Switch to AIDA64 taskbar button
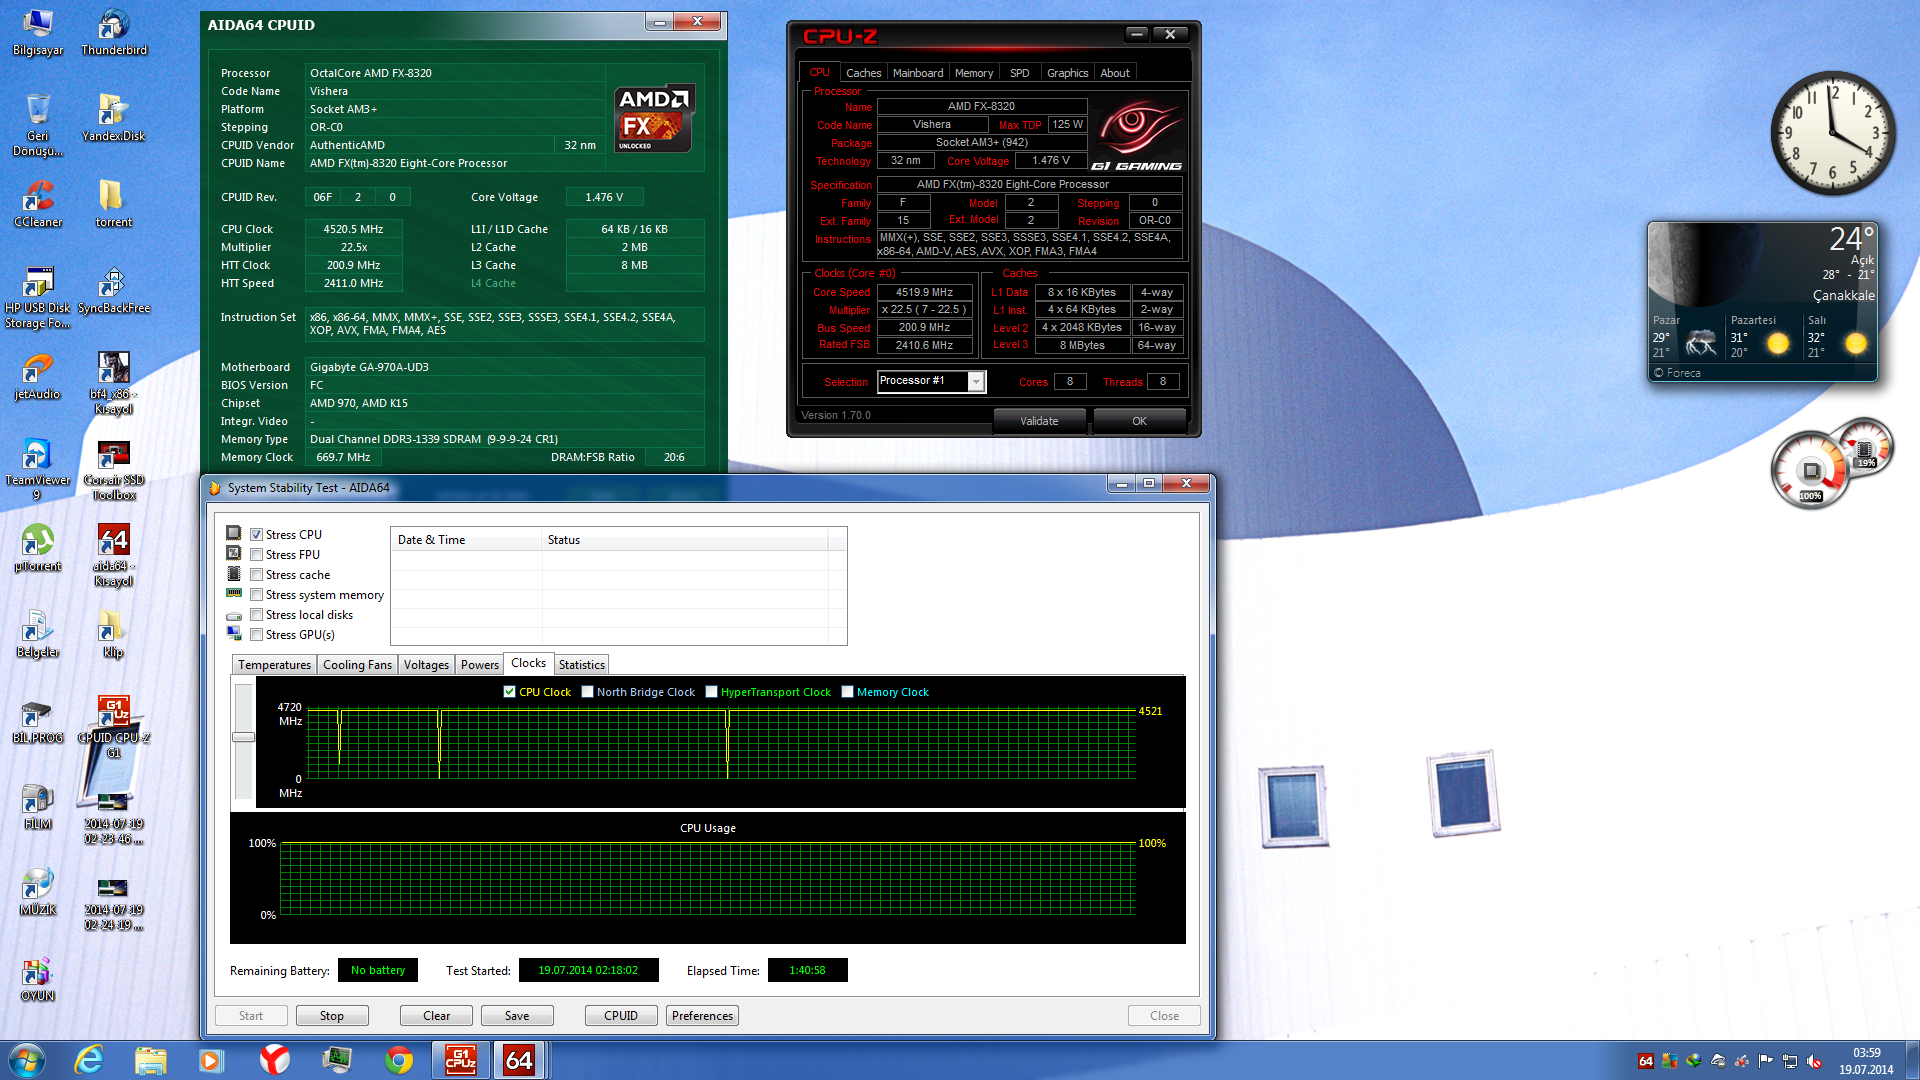Viewport: 1920px width, 1080px height. pos(519,1060)
